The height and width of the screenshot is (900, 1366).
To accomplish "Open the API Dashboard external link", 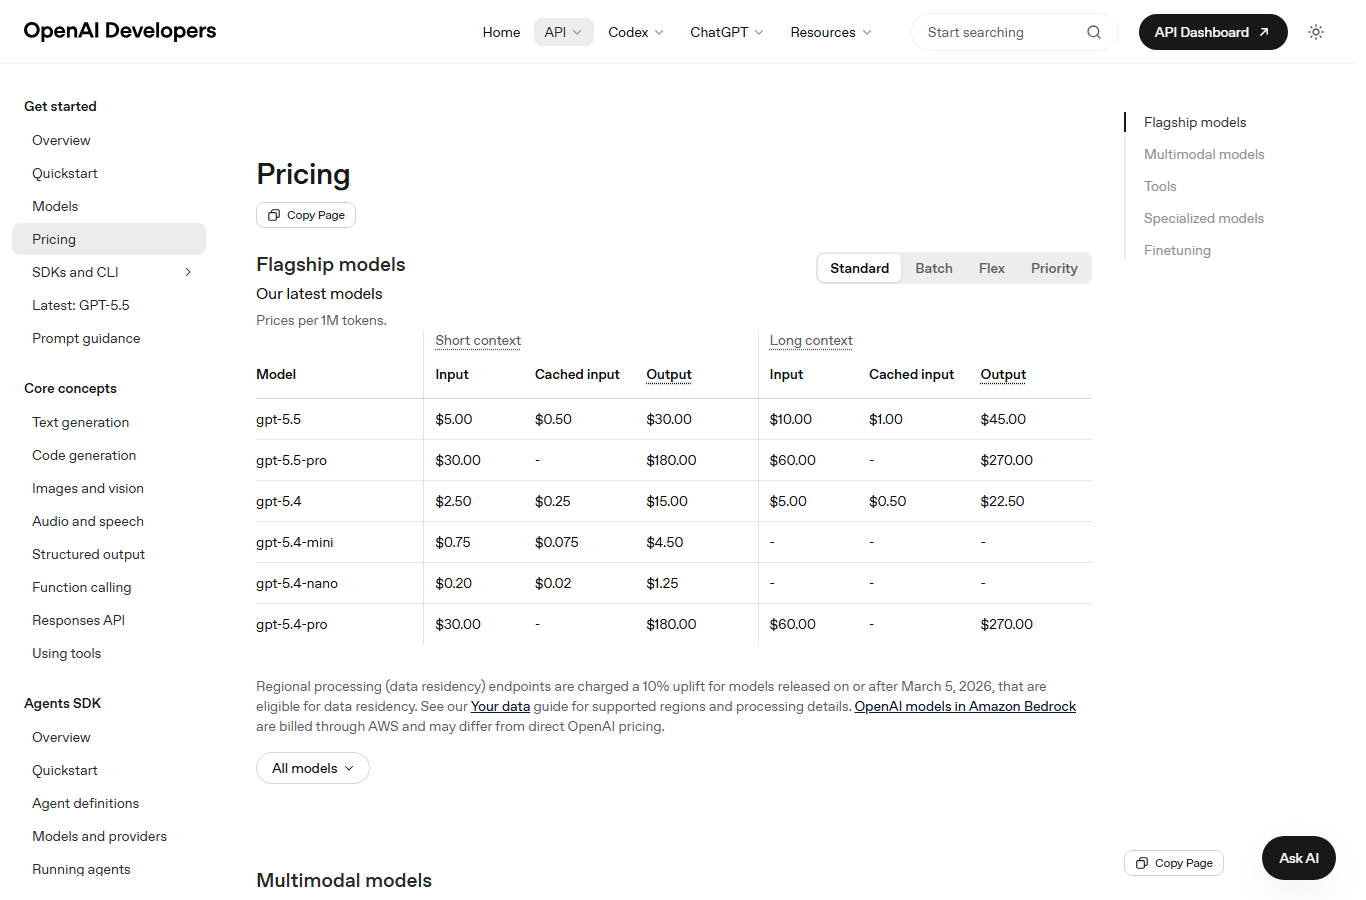I will pos(1213,32).
